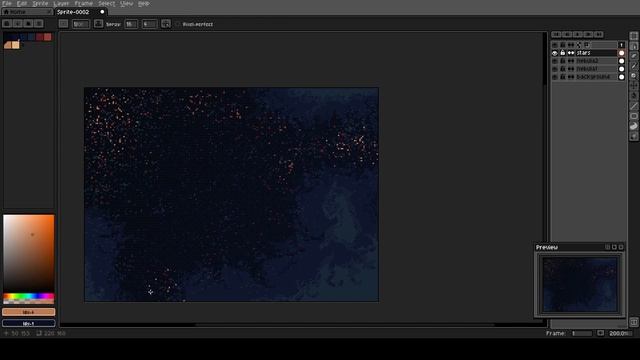Image resolution: width=640 pixels, height=360 pixels.
Task: Open the File menu
Action: click(7, 4)
